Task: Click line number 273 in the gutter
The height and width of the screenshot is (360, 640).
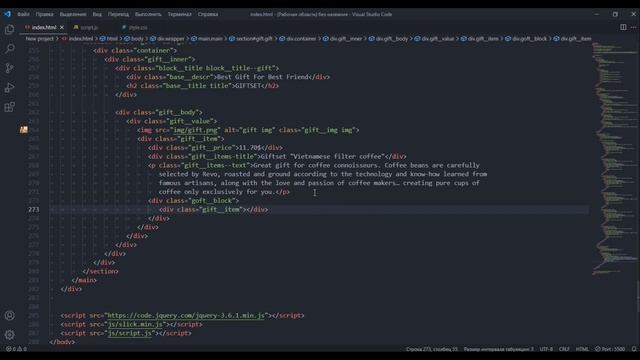Action: pos(34,209)
